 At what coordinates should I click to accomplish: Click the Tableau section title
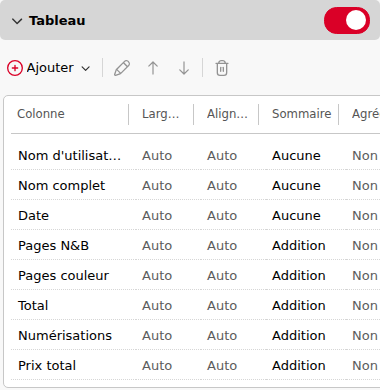pyautogui.click(x=57, y=21)
